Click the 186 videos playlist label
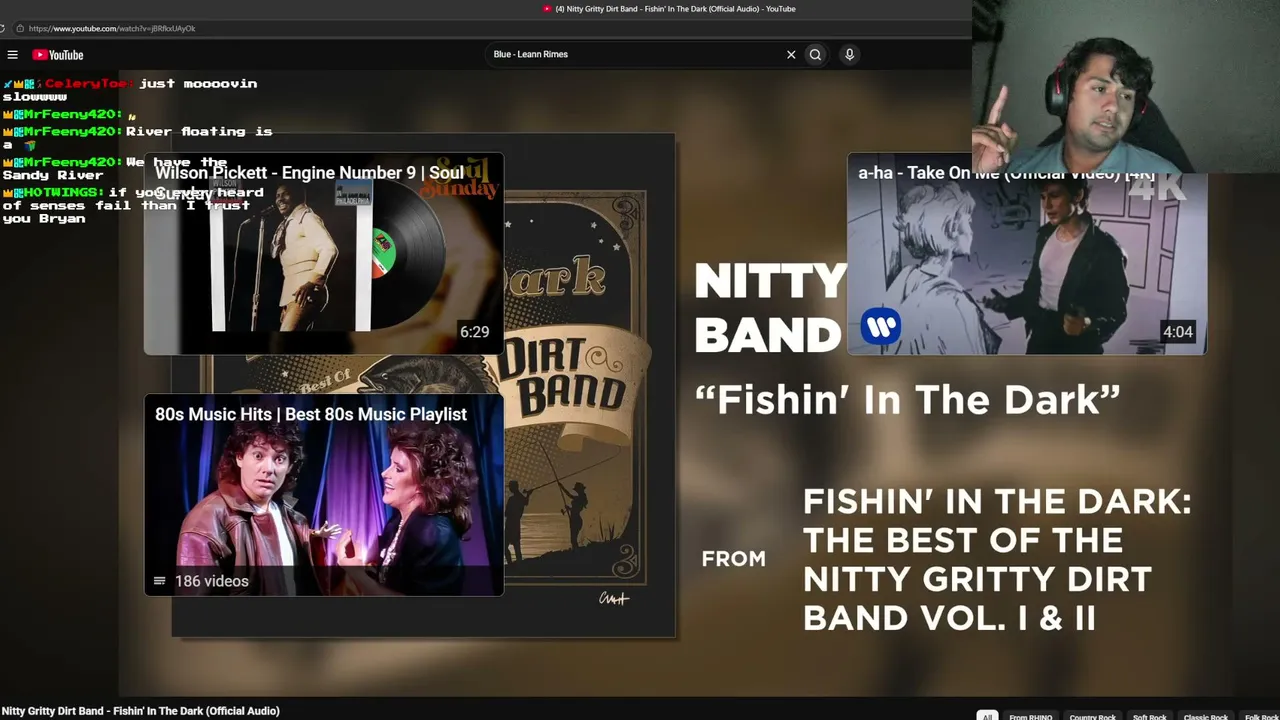The width and height of the screenshot is (1280, 720). [201, 581]
